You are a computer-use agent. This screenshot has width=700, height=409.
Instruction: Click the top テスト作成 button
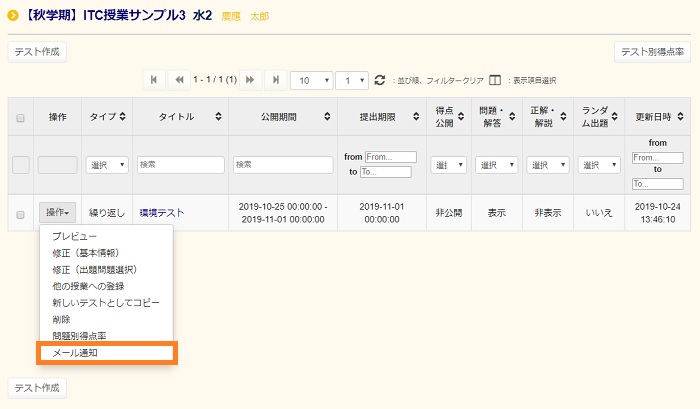(x=37, y=52)
